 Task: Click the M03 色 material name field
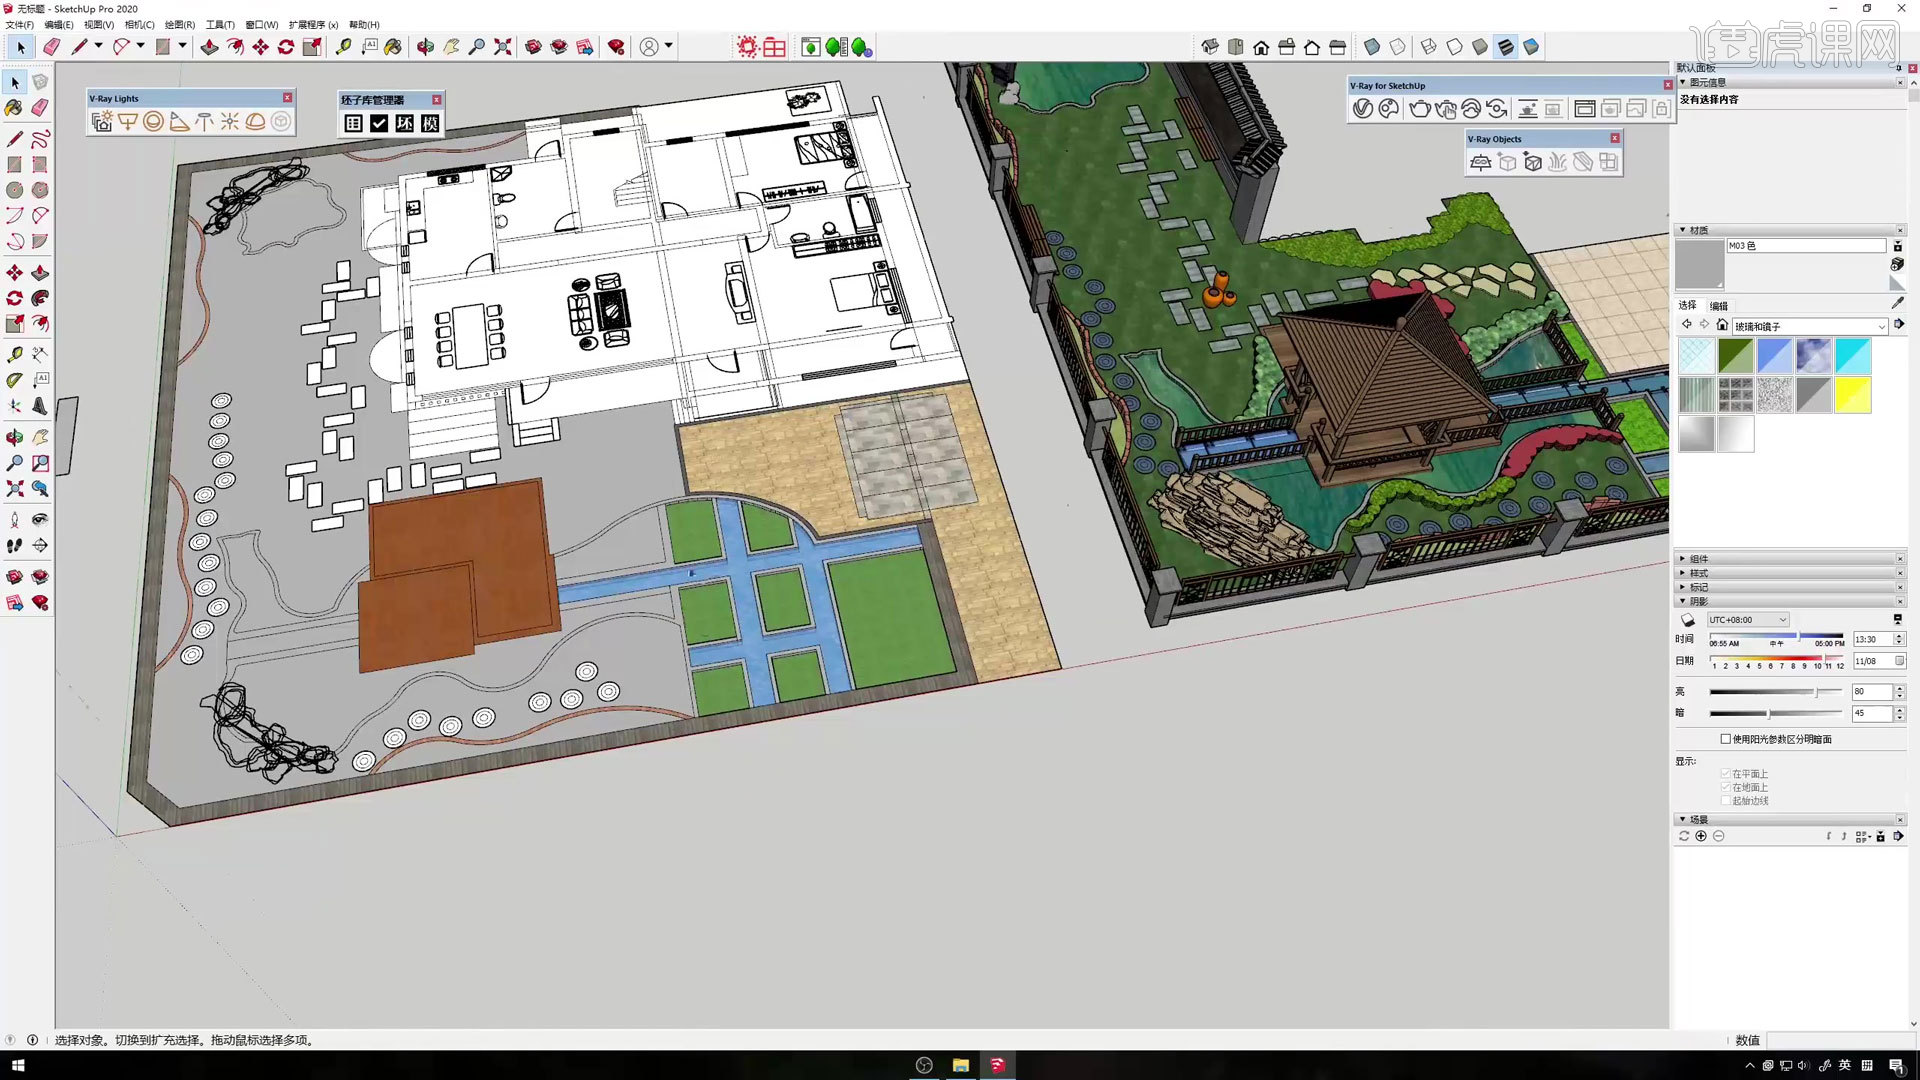(x=1806, y=246)
